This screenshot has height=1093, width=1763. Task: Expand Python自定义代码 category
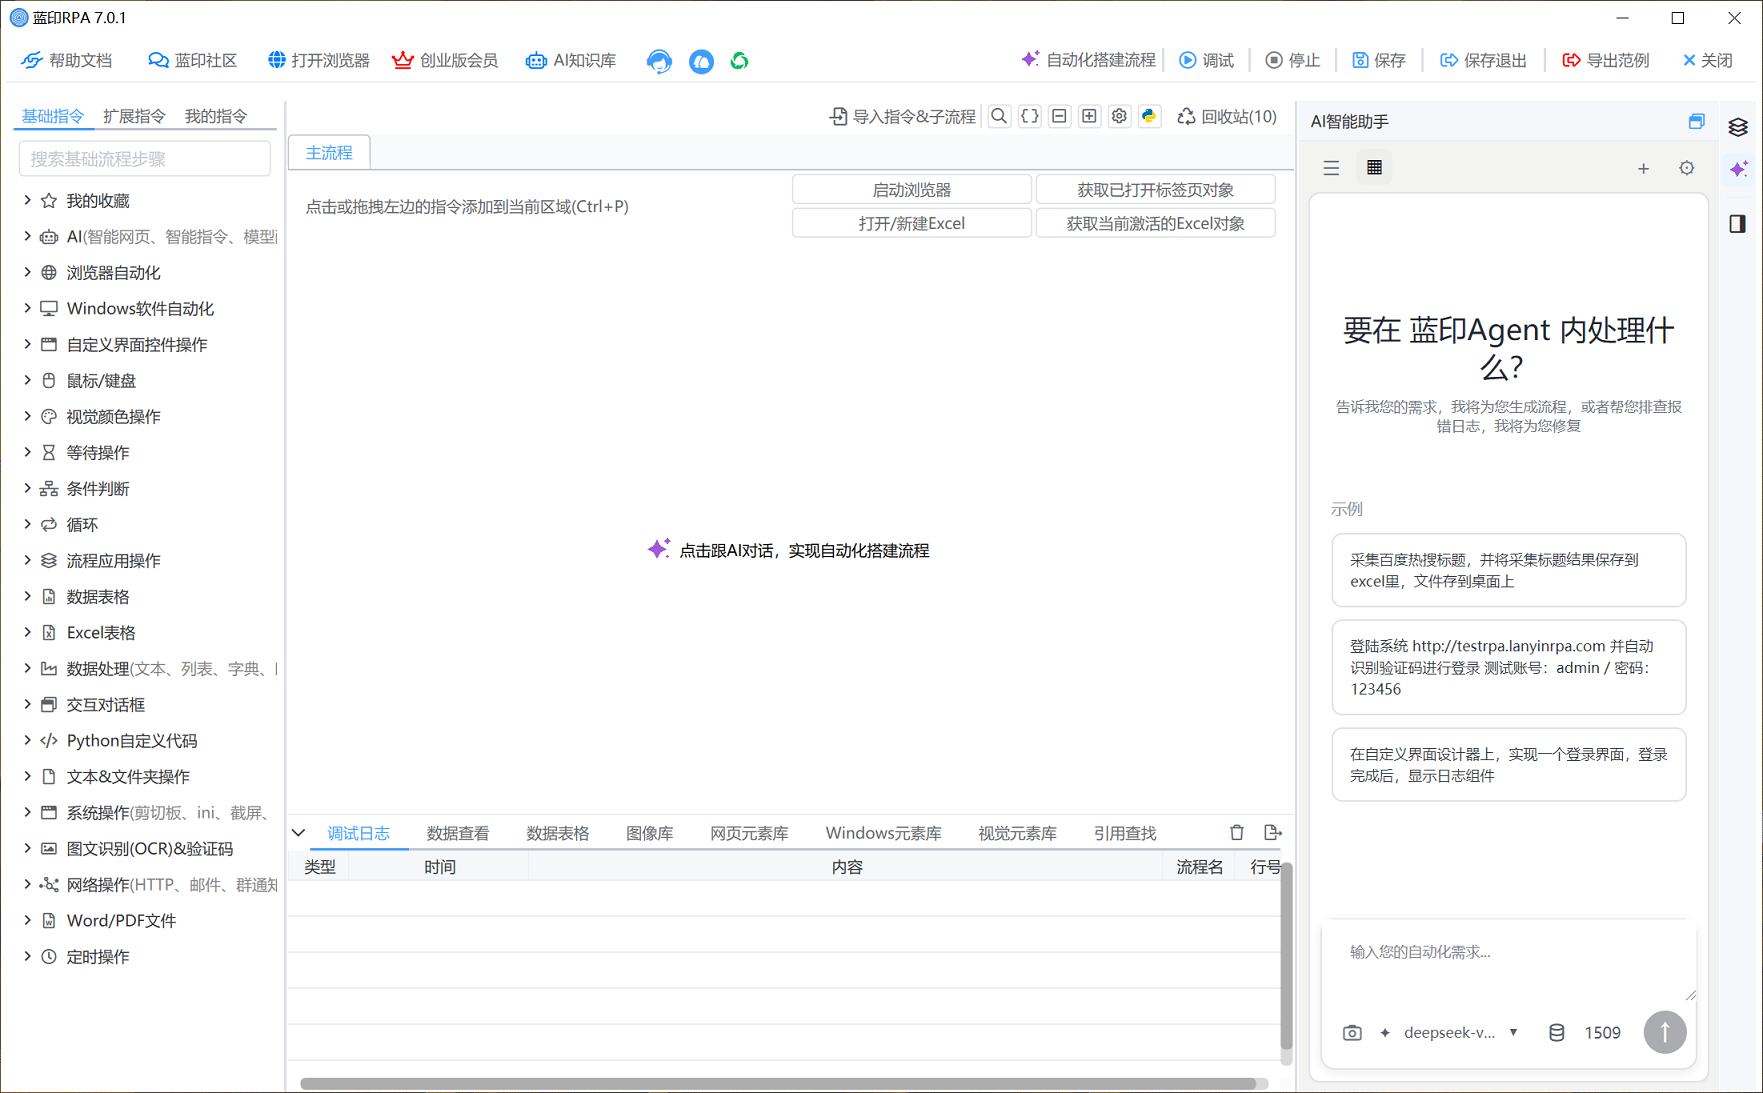27,740
